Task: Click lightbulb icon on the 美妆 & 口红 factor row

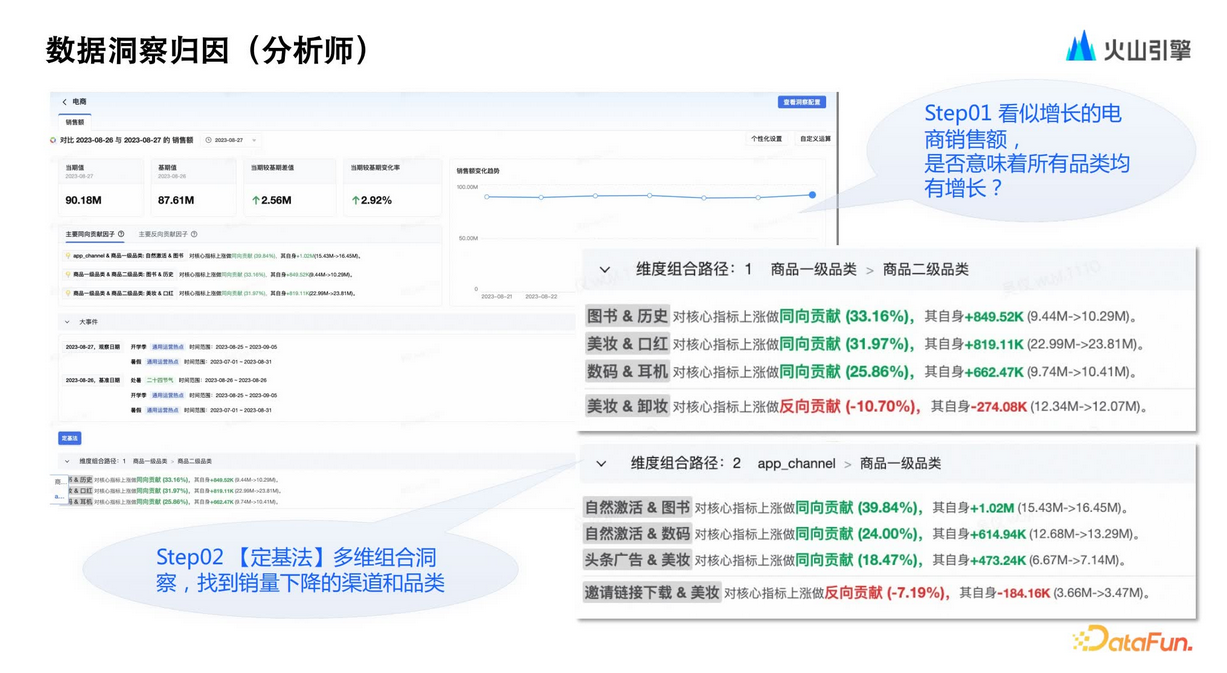Action: (x=68, y=293)
